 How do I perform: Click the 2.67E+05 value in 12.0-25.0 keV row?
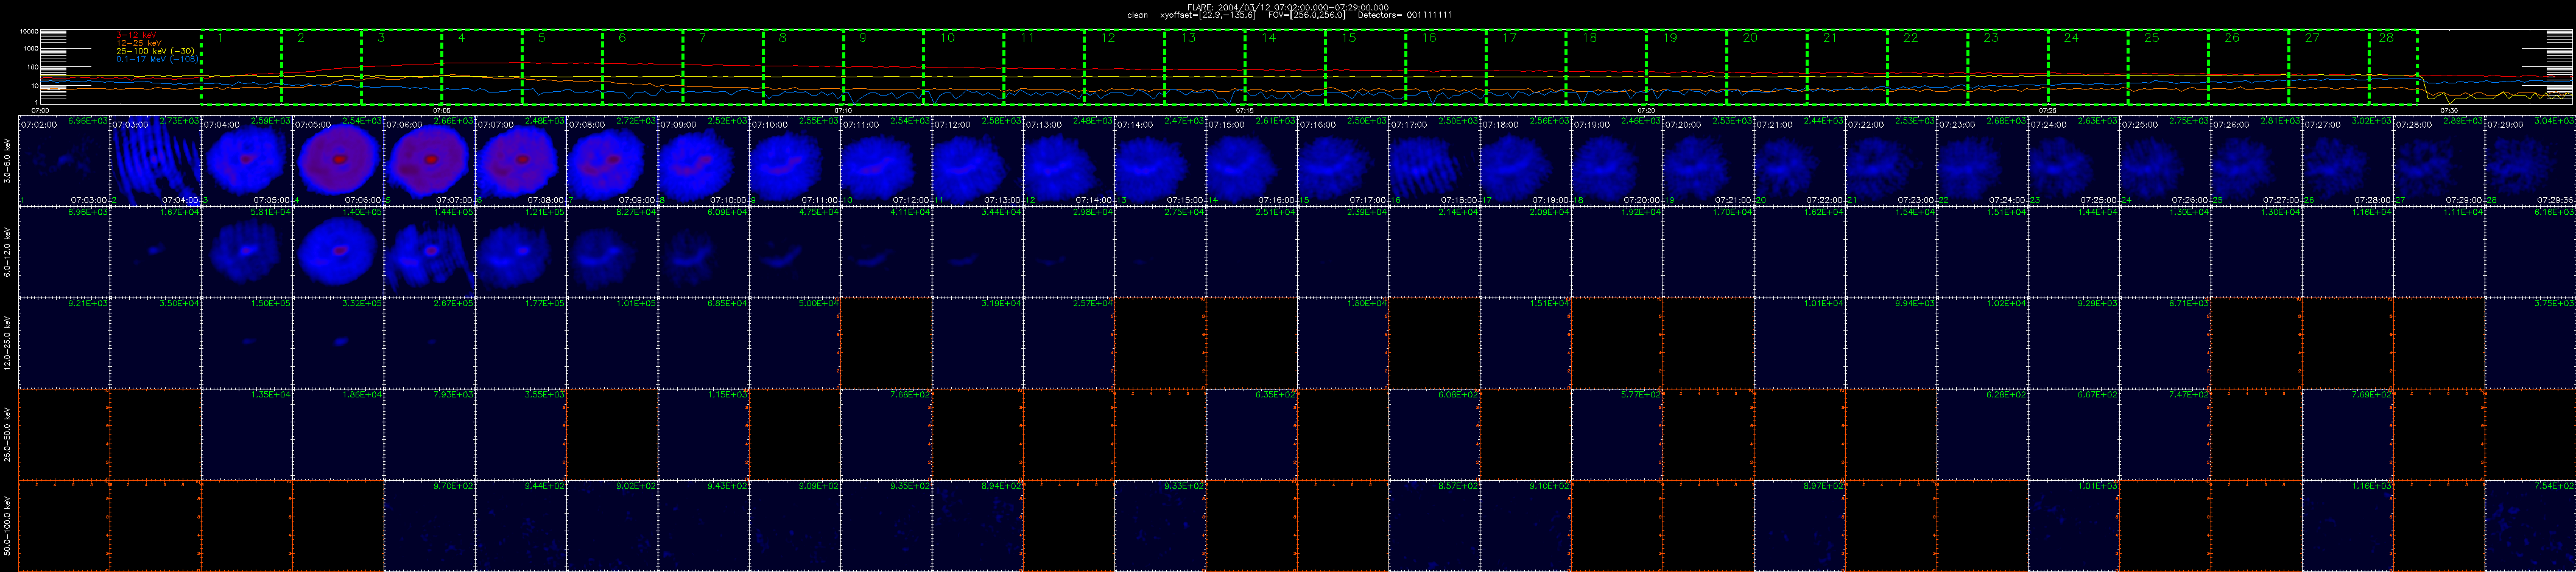coord(454,303)
